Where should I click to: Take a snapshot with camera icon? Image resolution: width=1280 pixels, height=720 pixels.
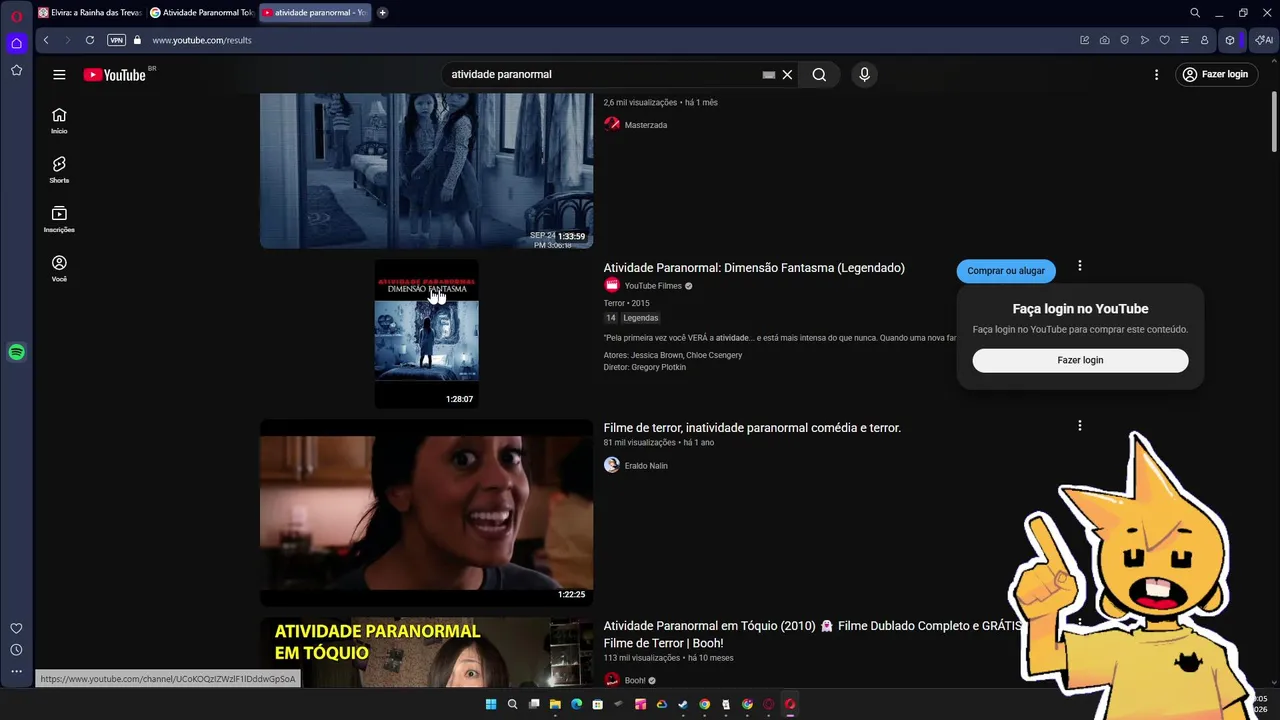pyautogui.click(x=1104, y=40)
